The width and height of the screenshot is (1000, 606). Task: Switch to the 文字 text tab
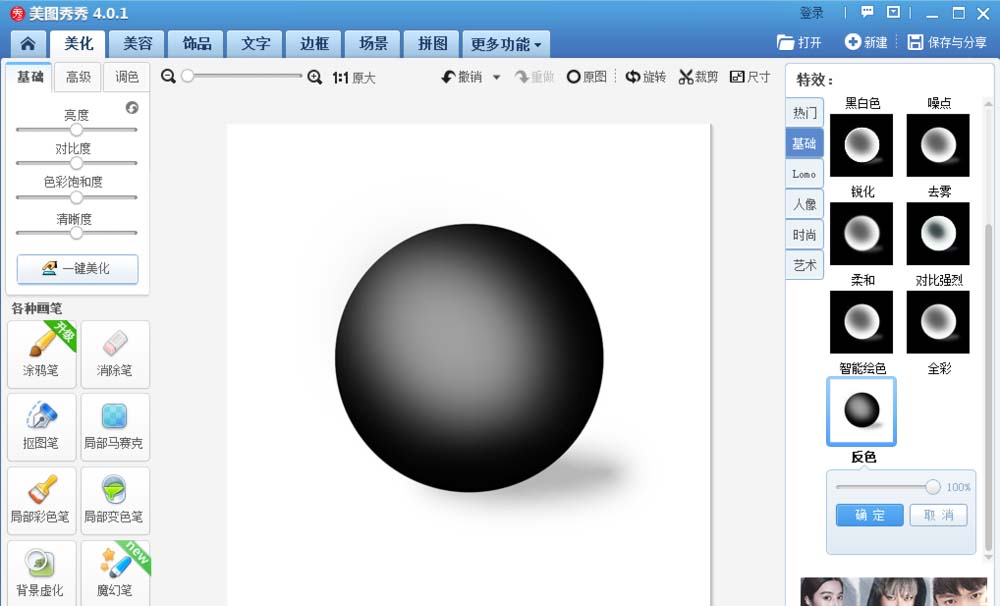(255, 43)
